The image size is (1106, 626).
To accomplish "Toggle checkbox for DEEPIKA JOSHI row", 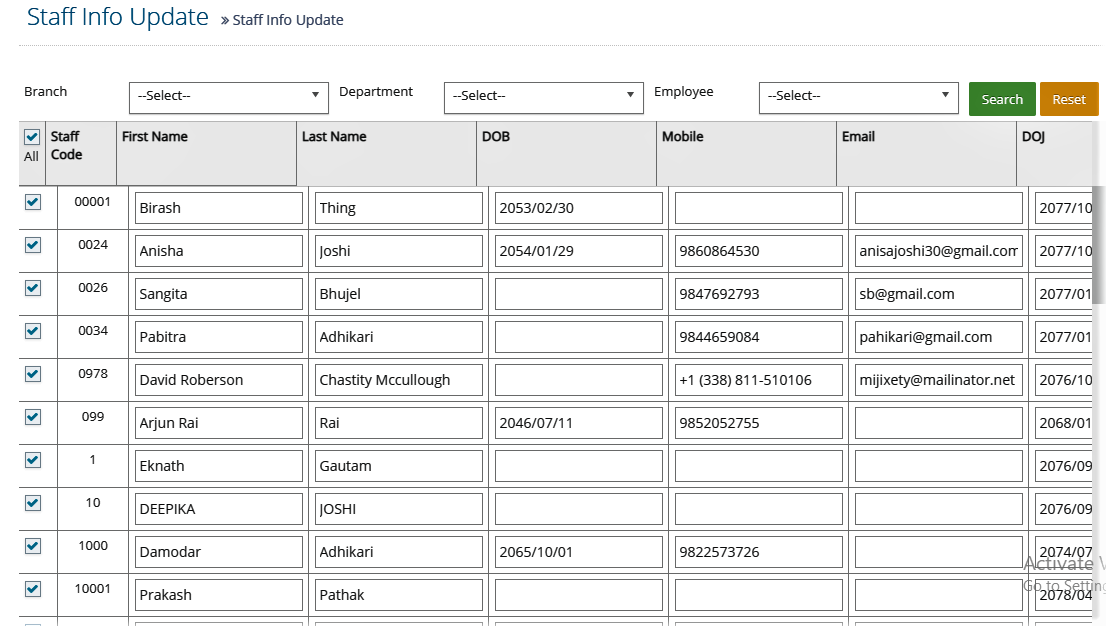I will click(32, 503).
